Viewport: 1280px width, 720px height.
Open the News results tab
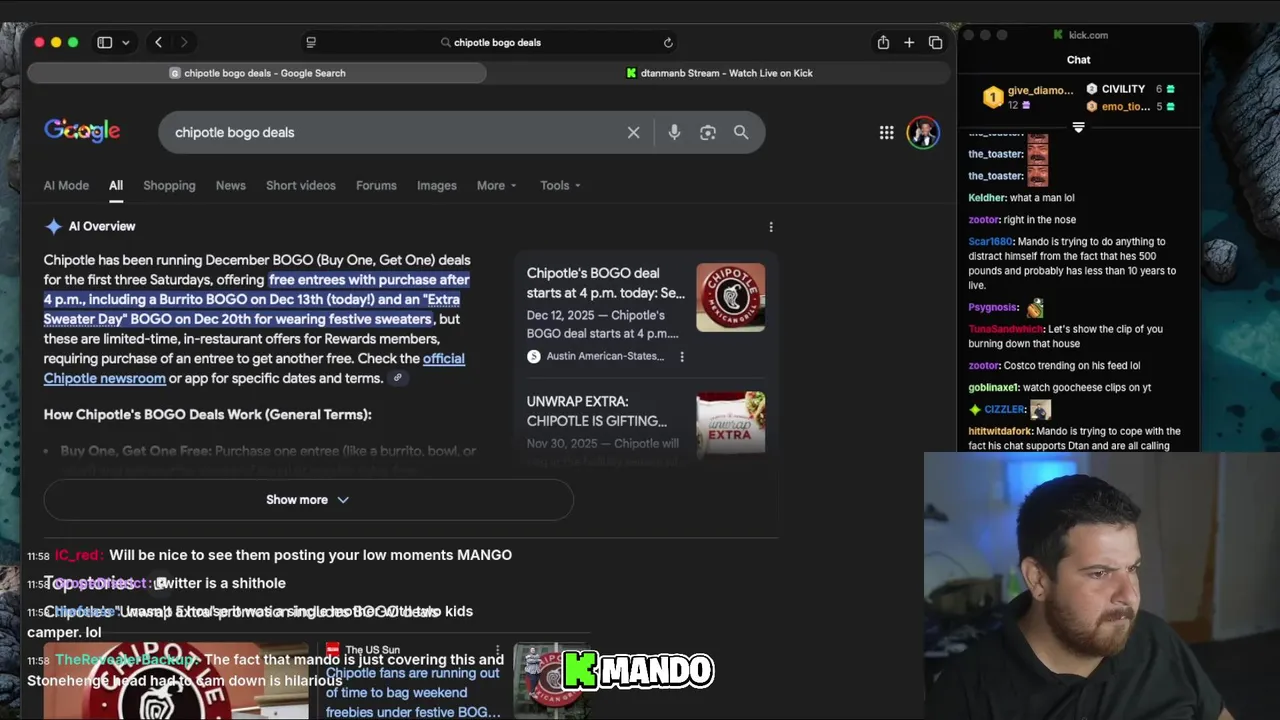pos(230,185)
